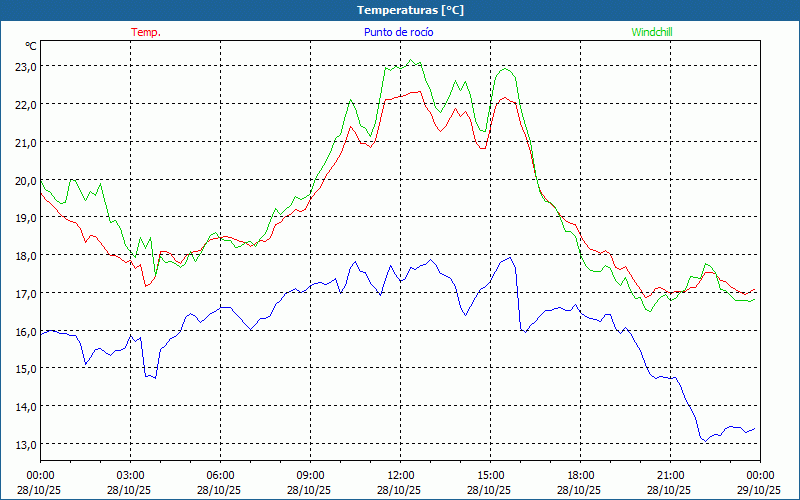This screenshot has height=500, width=800.
Task: Click the 12:00 time label
Action: coord(400,475)
